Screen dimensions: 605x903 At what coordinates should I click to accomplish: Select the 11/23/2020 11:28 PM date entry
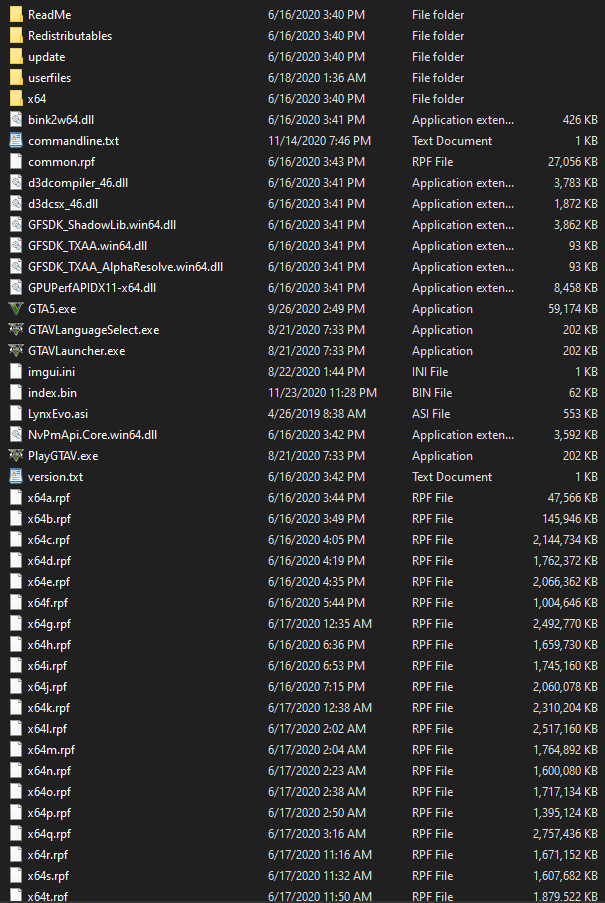[x=322, y=393]
